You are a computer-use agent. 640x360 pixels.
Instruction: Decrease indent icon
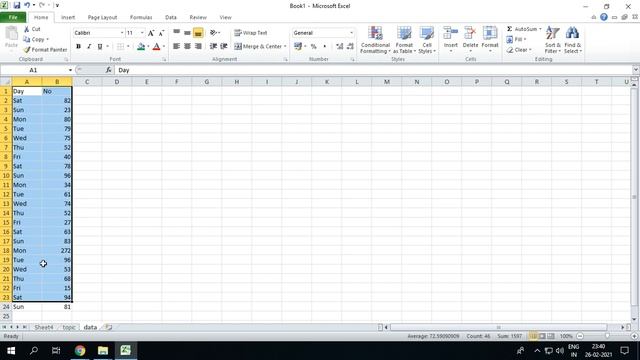tap(213, 47)
